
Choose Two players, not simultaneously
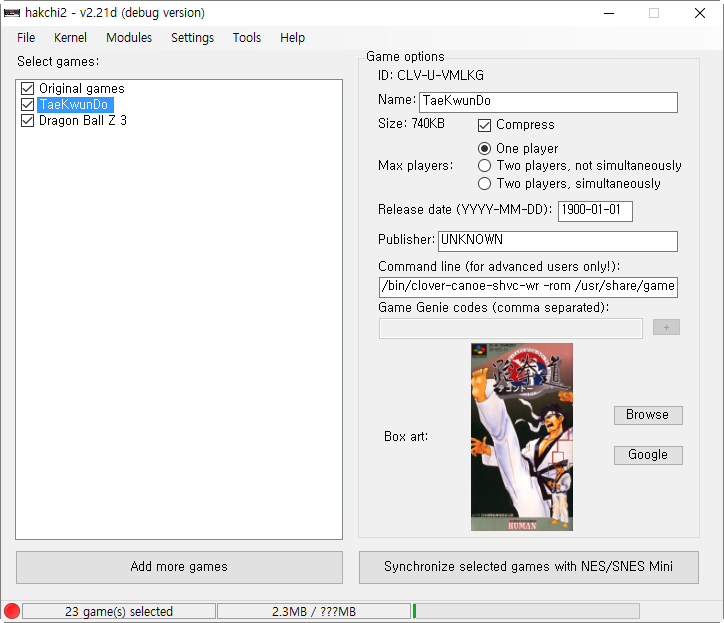point(484,165)
